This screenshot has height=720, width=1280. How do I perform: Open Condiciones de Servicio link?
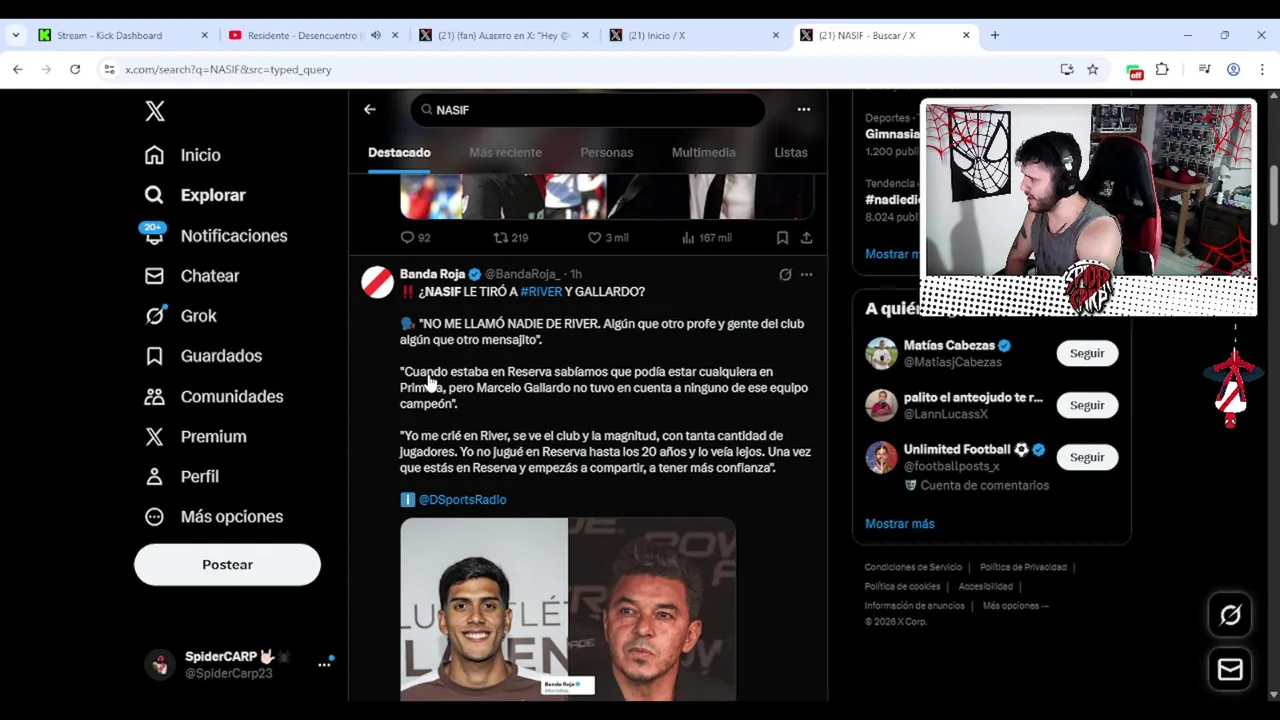913,567
